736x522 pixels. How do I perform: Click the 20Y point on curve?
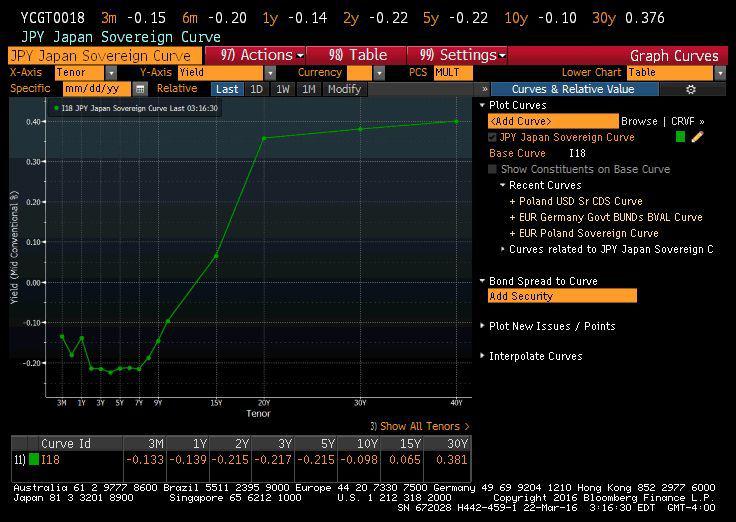point(264,138)
